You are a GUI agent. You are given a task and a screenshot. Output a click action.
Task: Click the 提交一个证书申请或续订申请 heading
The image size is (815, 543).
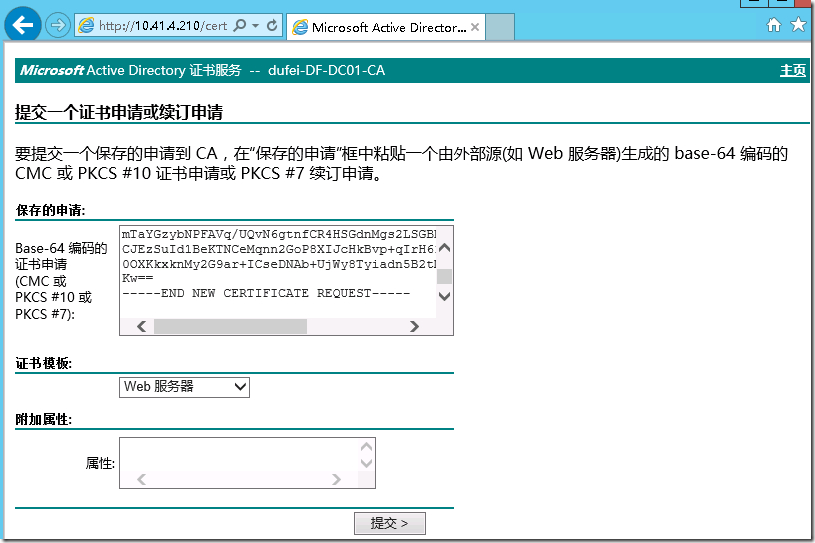click(119, 112)
